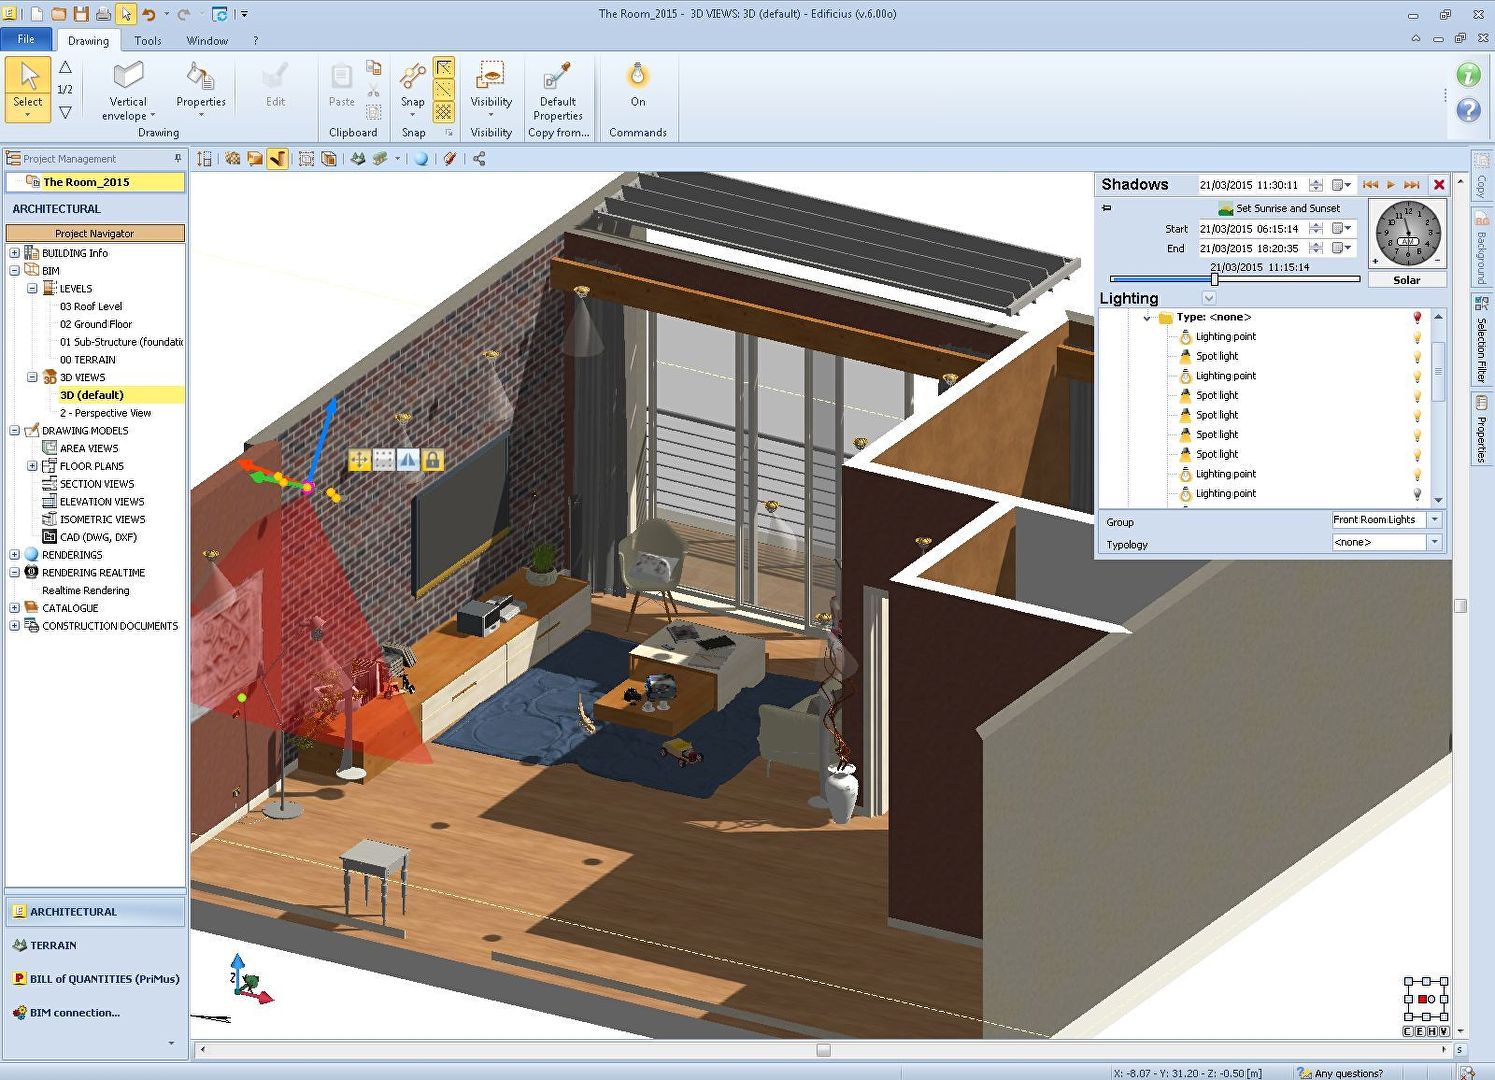Open the Group dropdown showing Front Room Lights
The height and width of the screenshot is (1080, 1495).
pyautogui.click(x=1434, y=520)
